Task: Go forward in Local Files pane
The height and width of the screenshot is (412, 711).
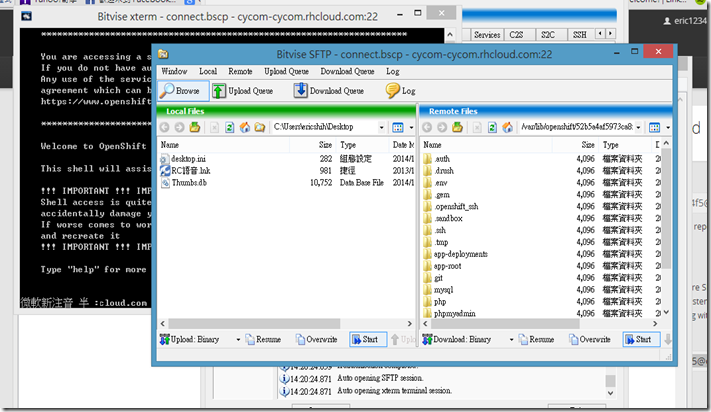Action: (180, 127)
